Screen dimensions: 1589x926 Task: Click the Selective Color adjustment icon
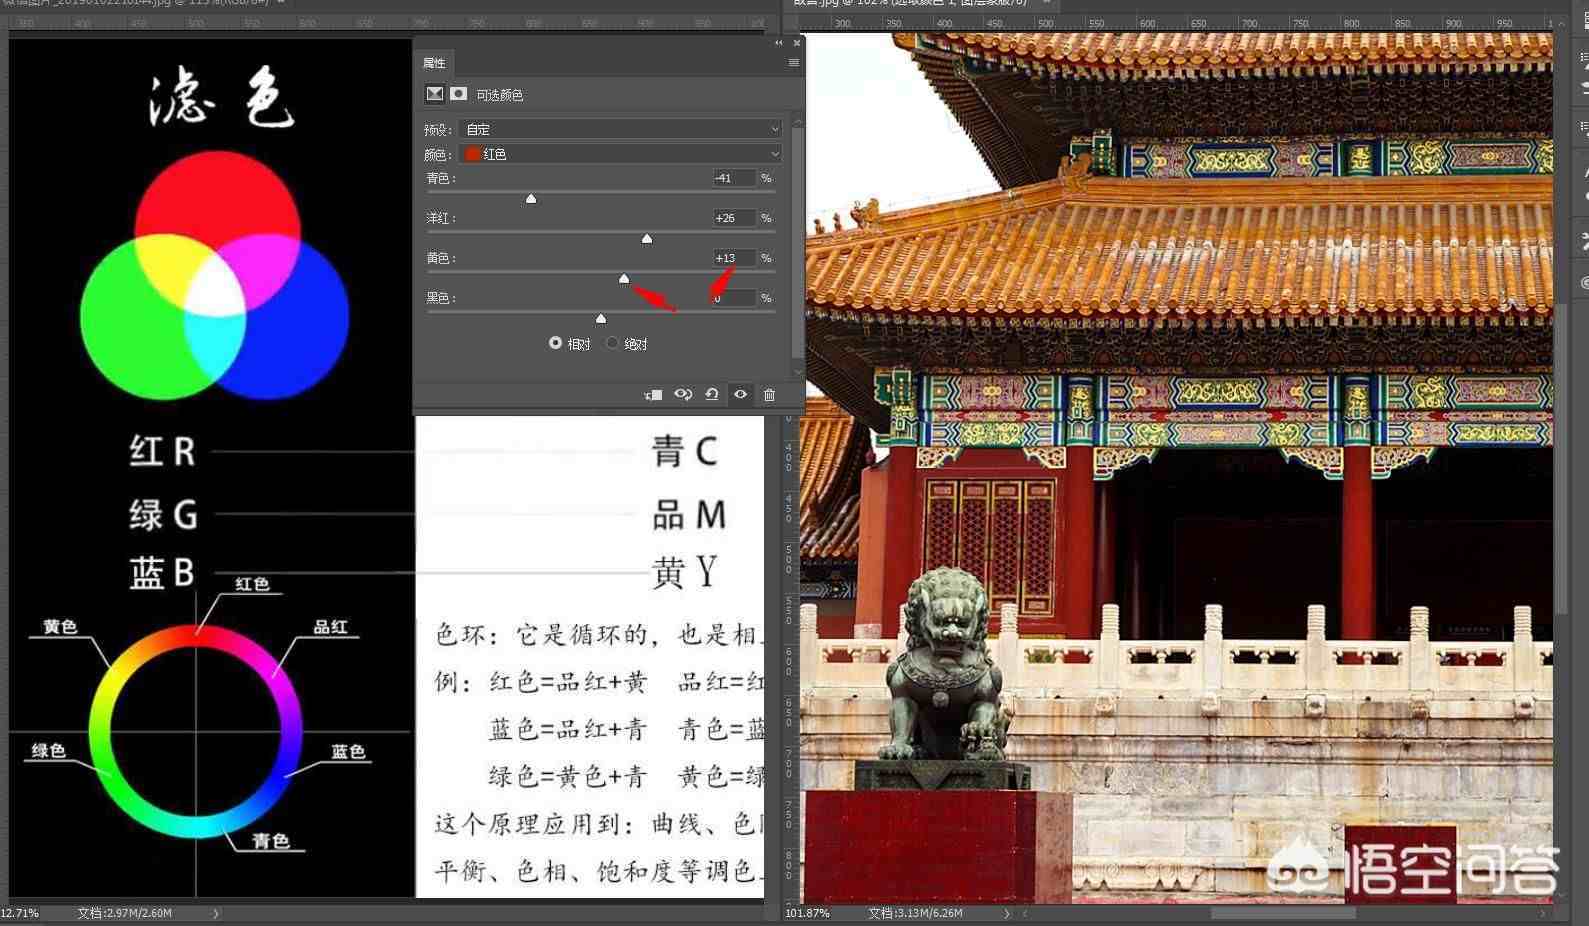point(435,94)
